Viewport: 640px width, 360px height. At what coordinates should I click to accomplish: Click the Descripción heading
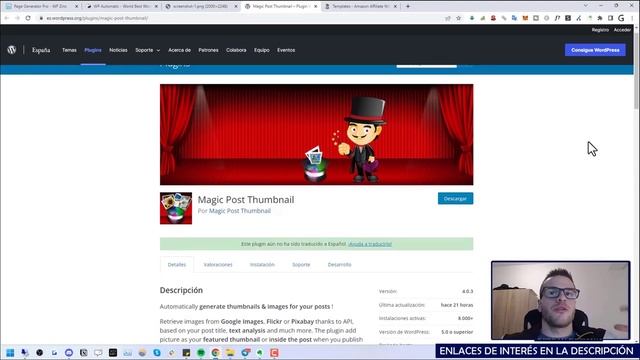[x=181, y=290]
